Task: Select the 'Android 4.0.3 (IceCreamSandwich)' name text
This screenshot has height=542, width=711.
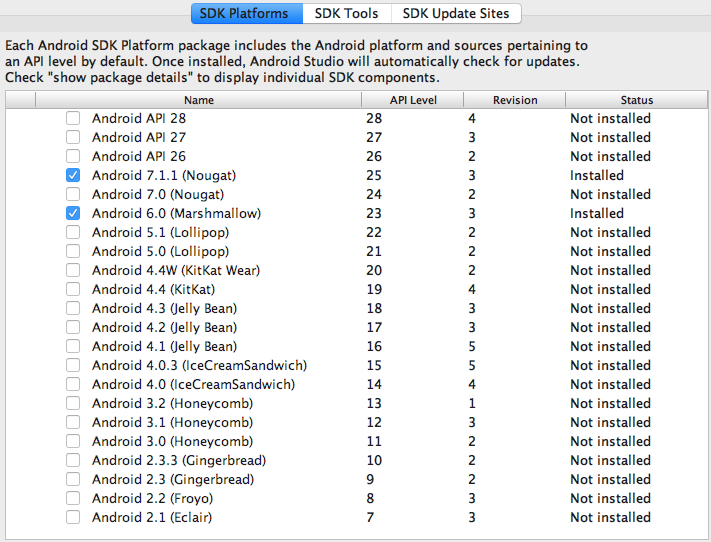Action: pos(200,366)
